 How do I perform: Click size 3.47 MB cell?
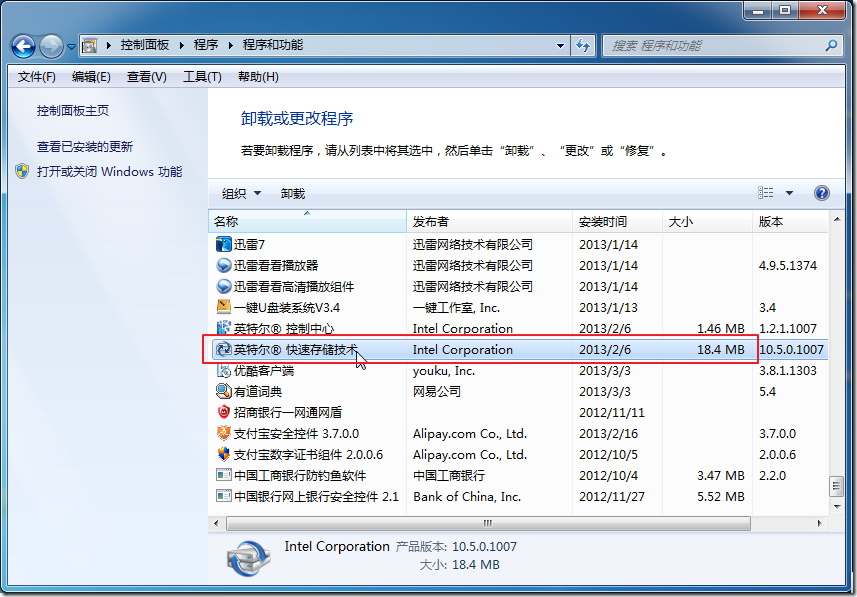[720, 476]
